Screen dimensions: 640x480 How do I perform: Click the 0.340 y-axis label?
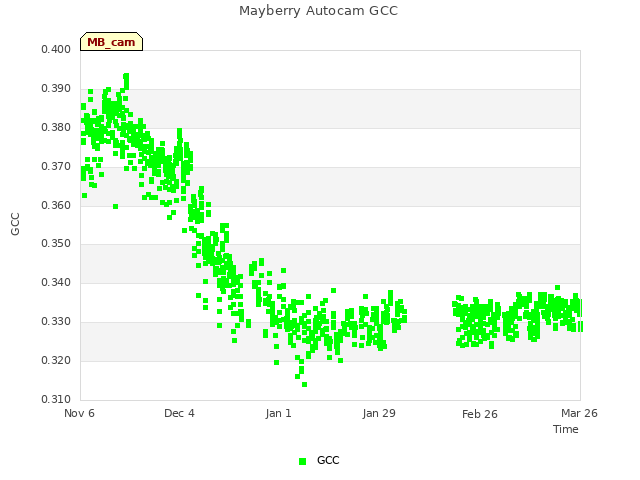pos(56,282)
